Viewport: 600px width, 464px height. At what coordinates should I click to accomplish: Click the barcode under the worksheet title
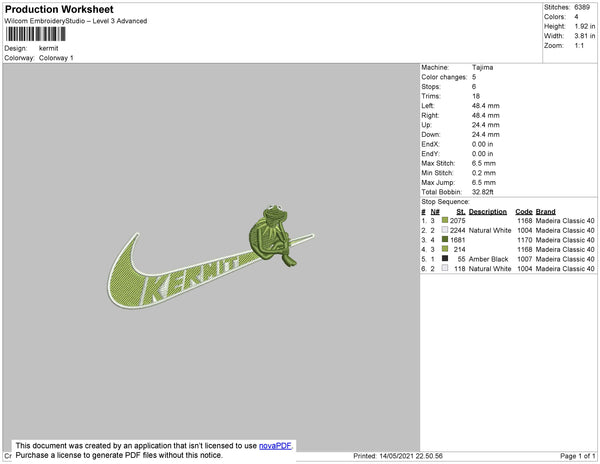(x=35, y=34)
